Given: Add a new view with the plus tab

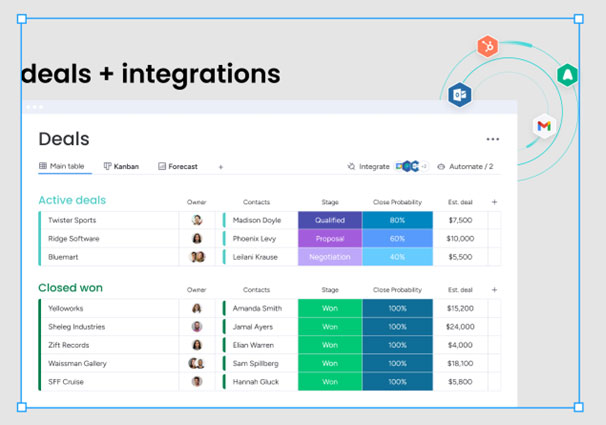Looking at the screenshot, I should tap(221, 167).
